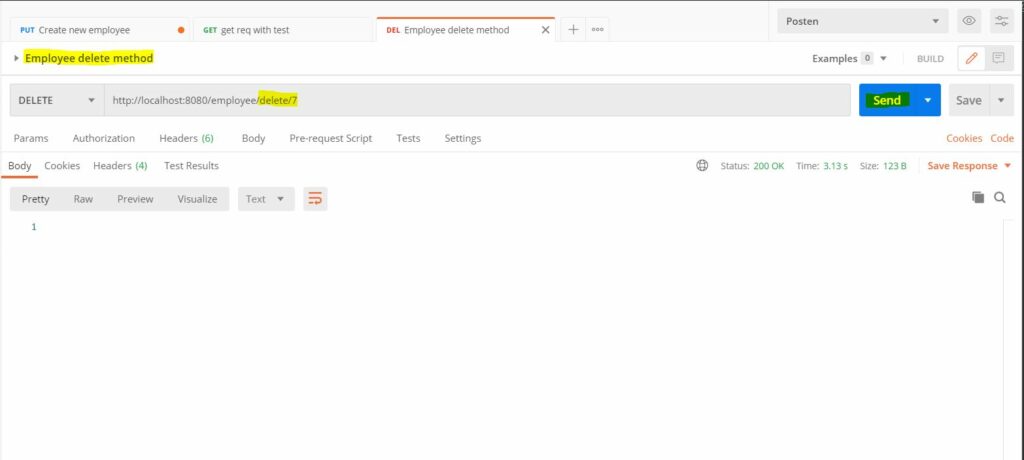
Task: Open the Cookies link
Action: tap(964, 138)
